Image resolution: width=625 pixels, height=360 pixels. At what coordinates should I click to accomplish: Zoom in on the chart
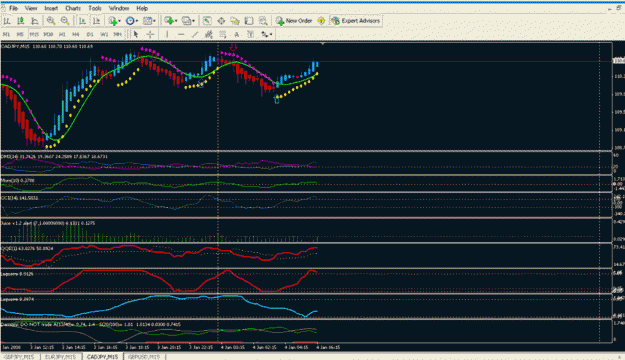tap(51, 21)
